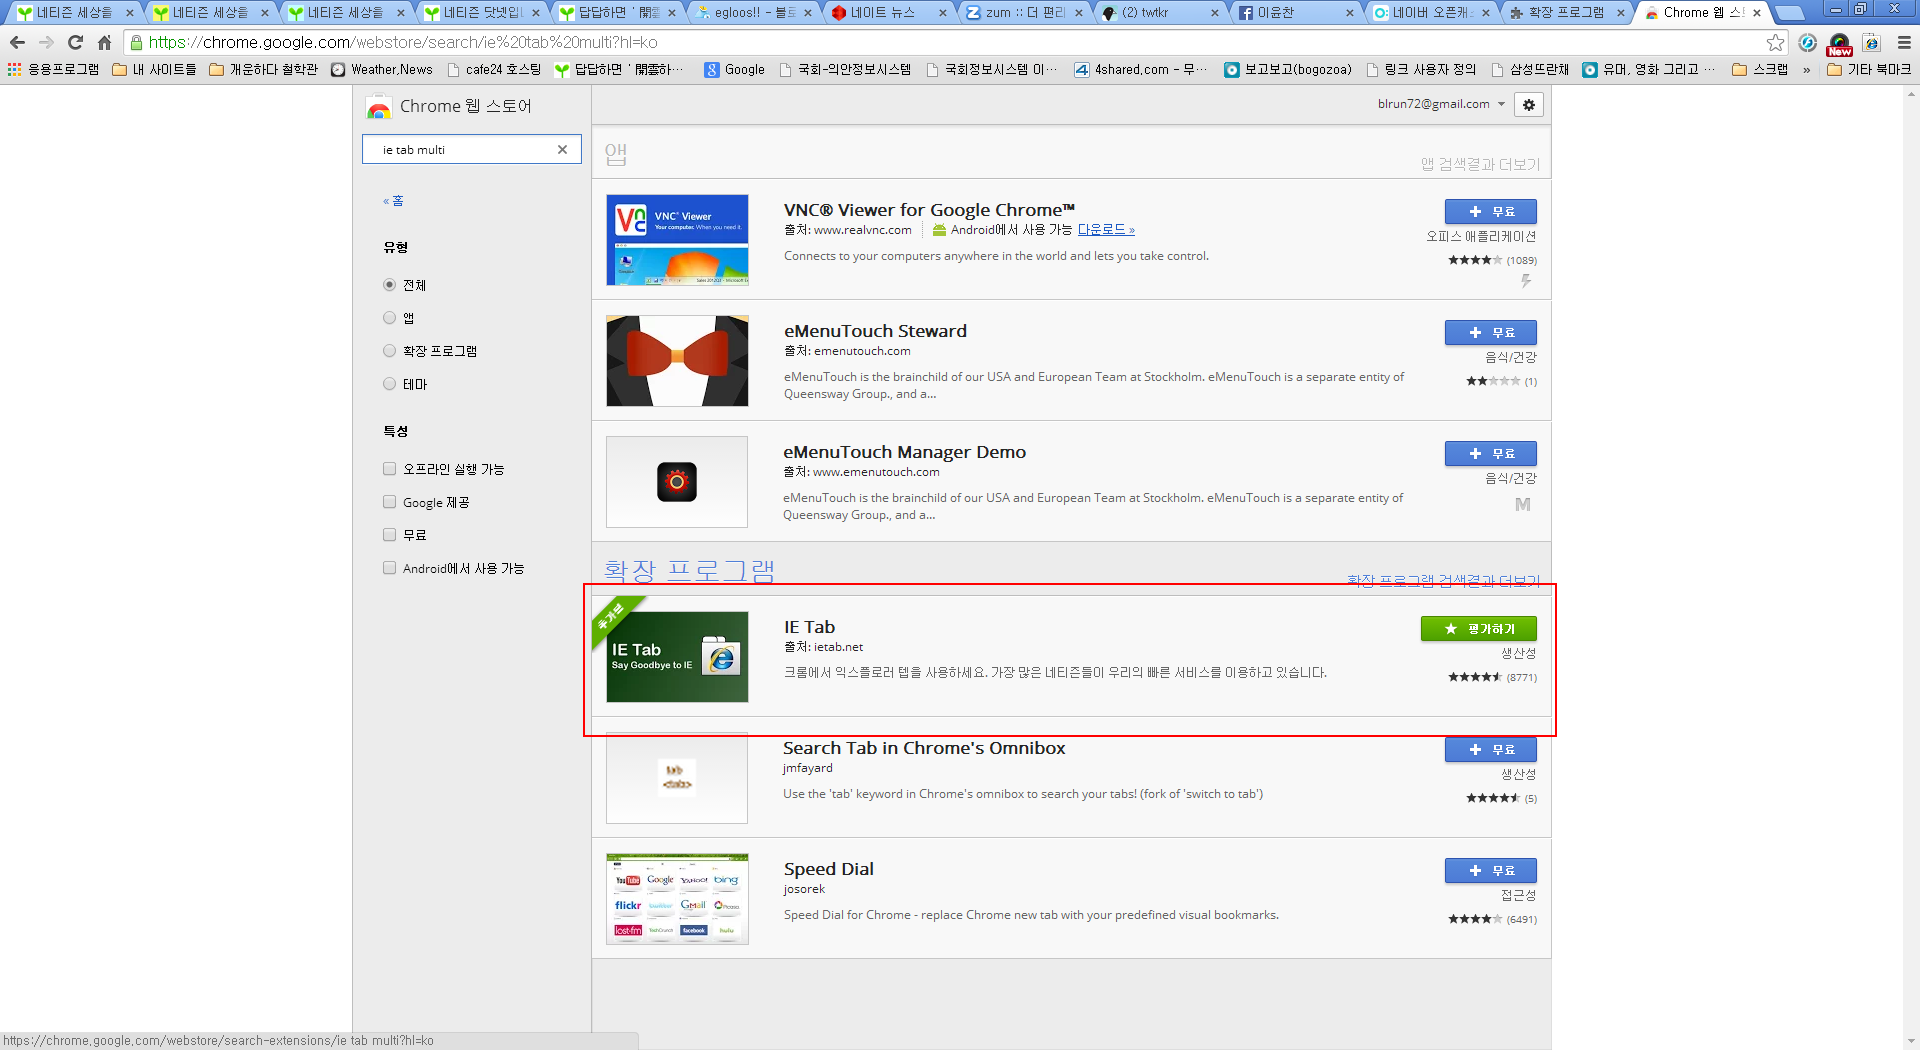Viewport: 1920px width, 1050px height.
Task: Add eMenuTouch Manager Demo 무료 button
Action: tap(1490, 453)
